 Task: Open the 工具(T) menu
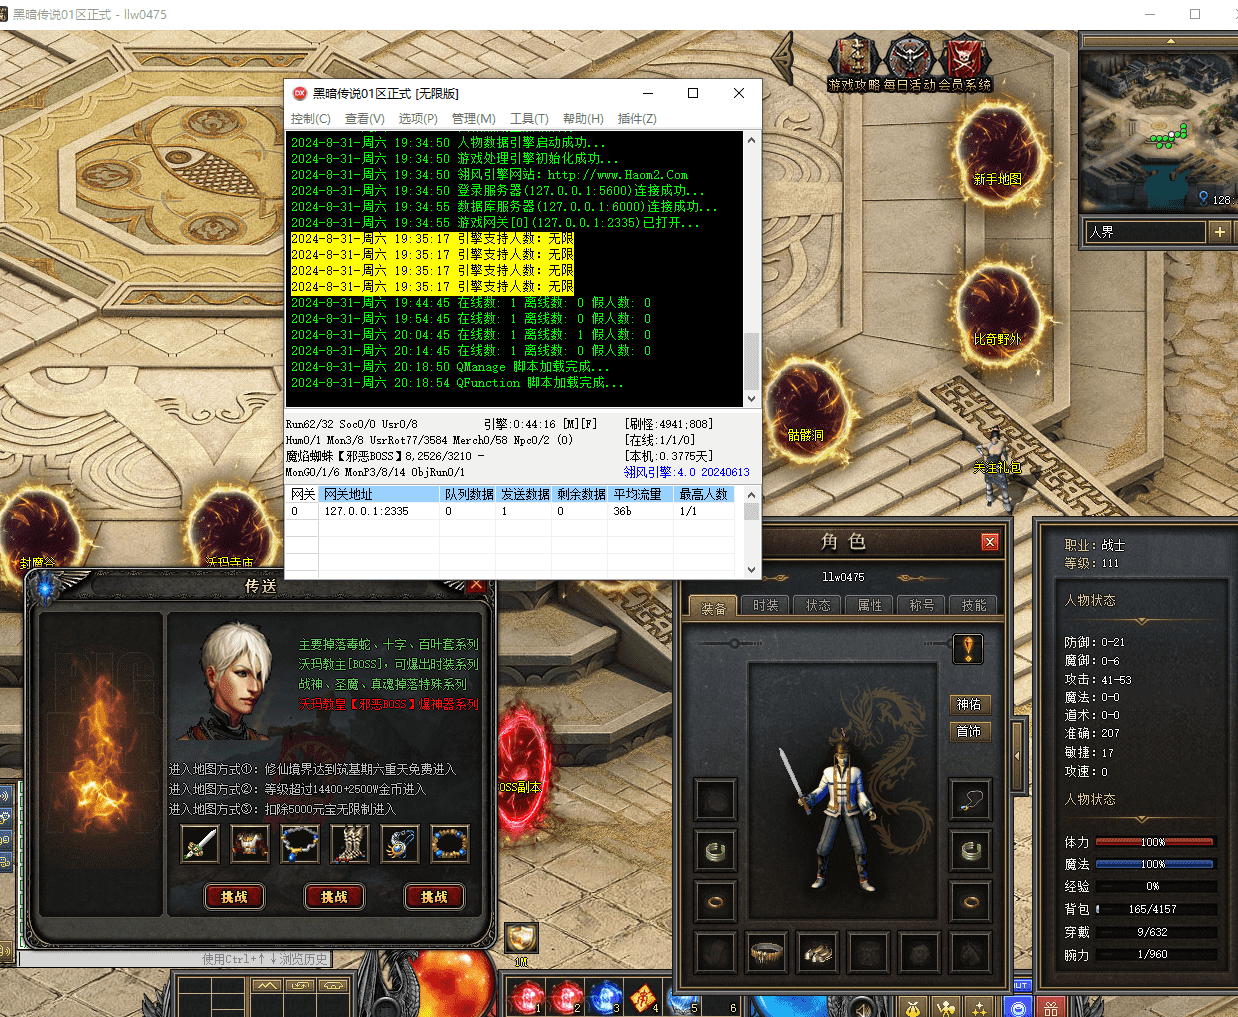coord(529,119)
